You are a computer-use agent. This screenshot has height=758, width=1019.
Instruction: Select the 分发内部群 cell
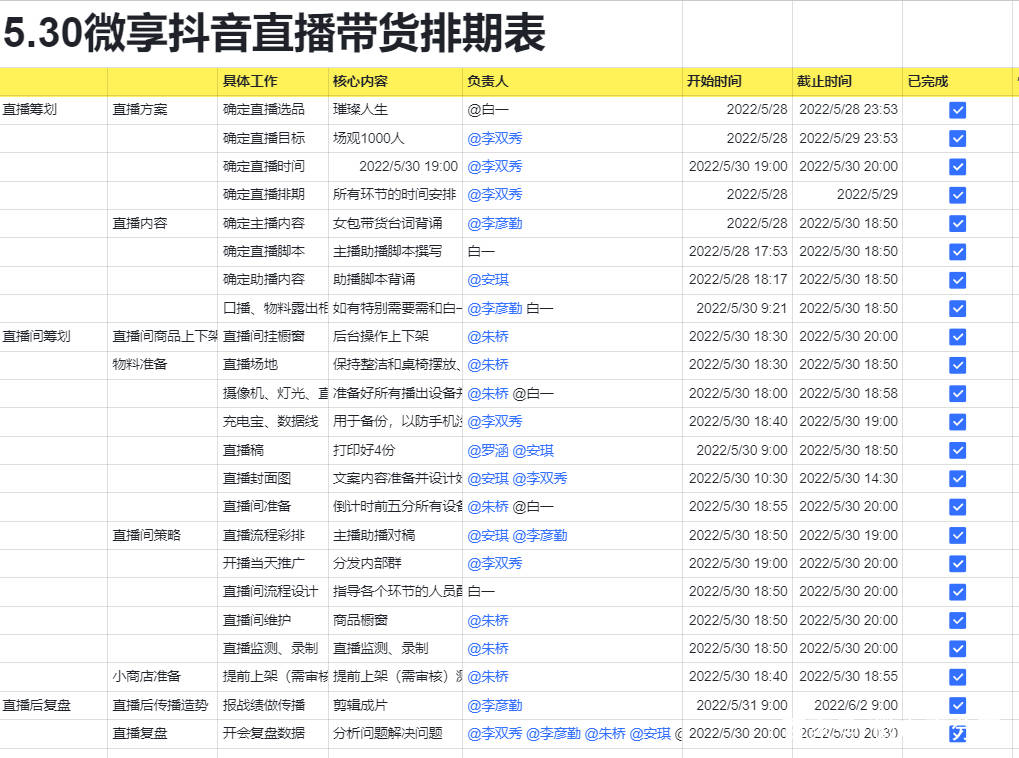pos(395,564)
